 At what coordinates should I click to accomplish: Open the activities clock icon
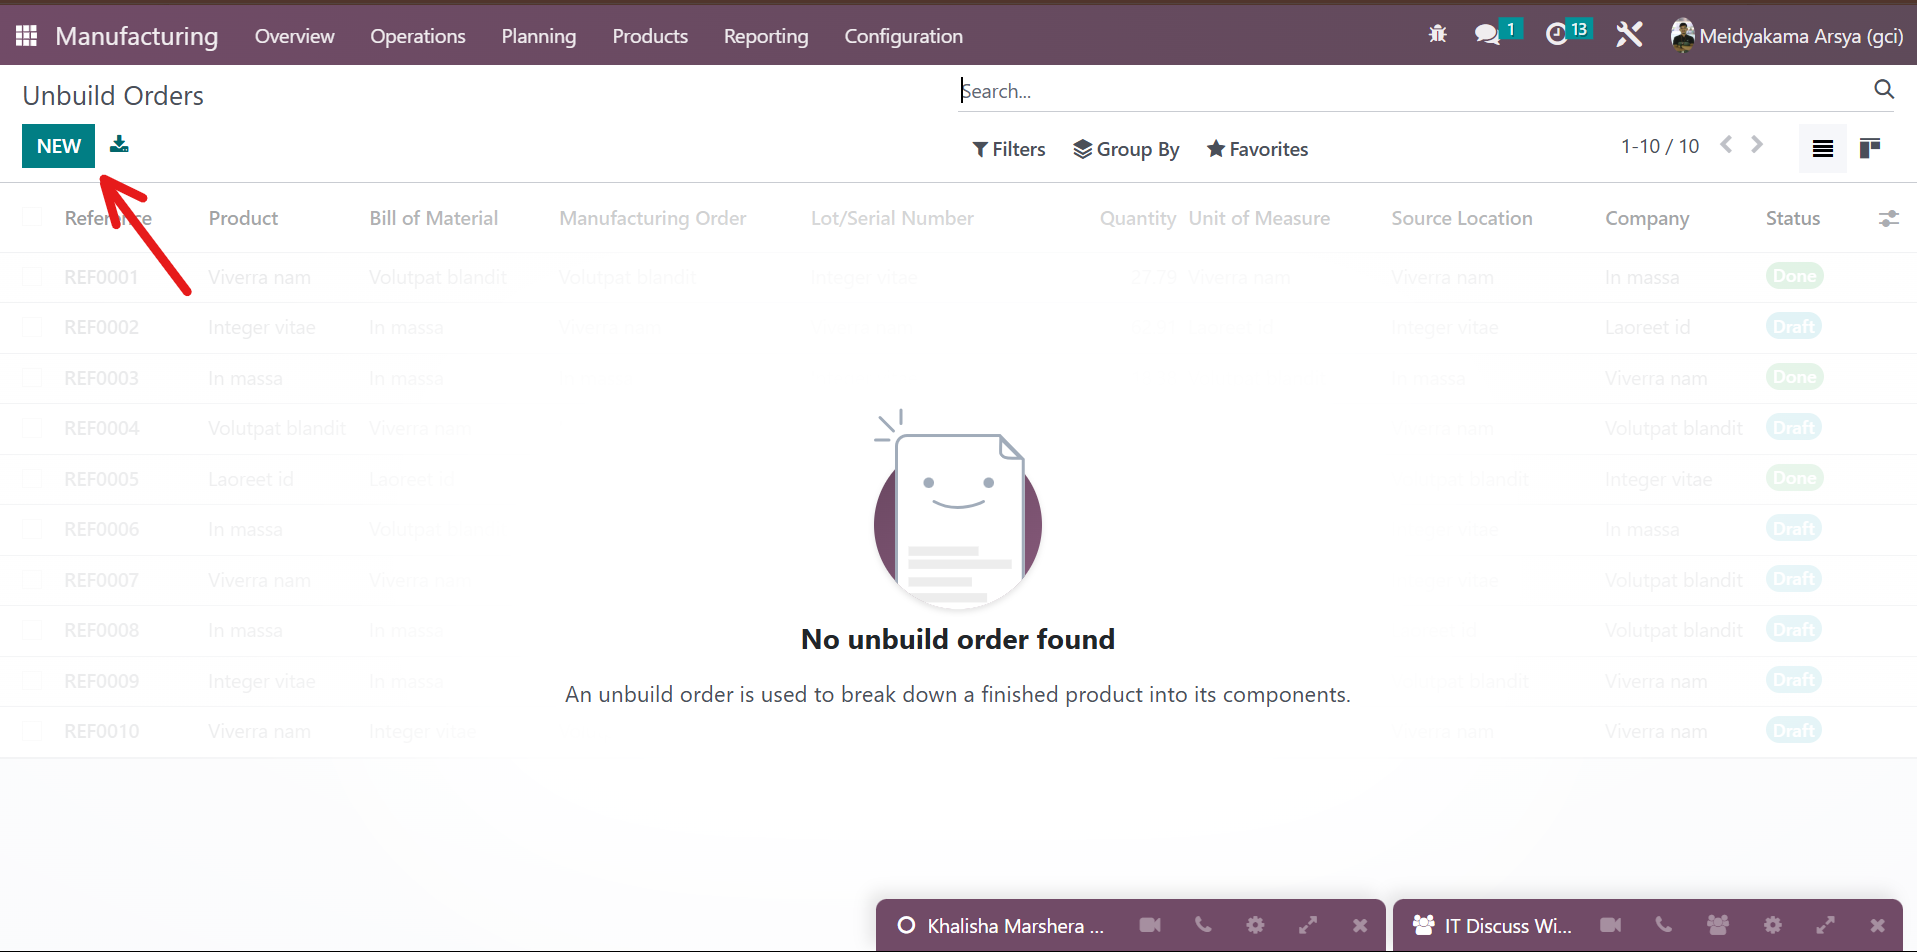[x=1556, y=35]
